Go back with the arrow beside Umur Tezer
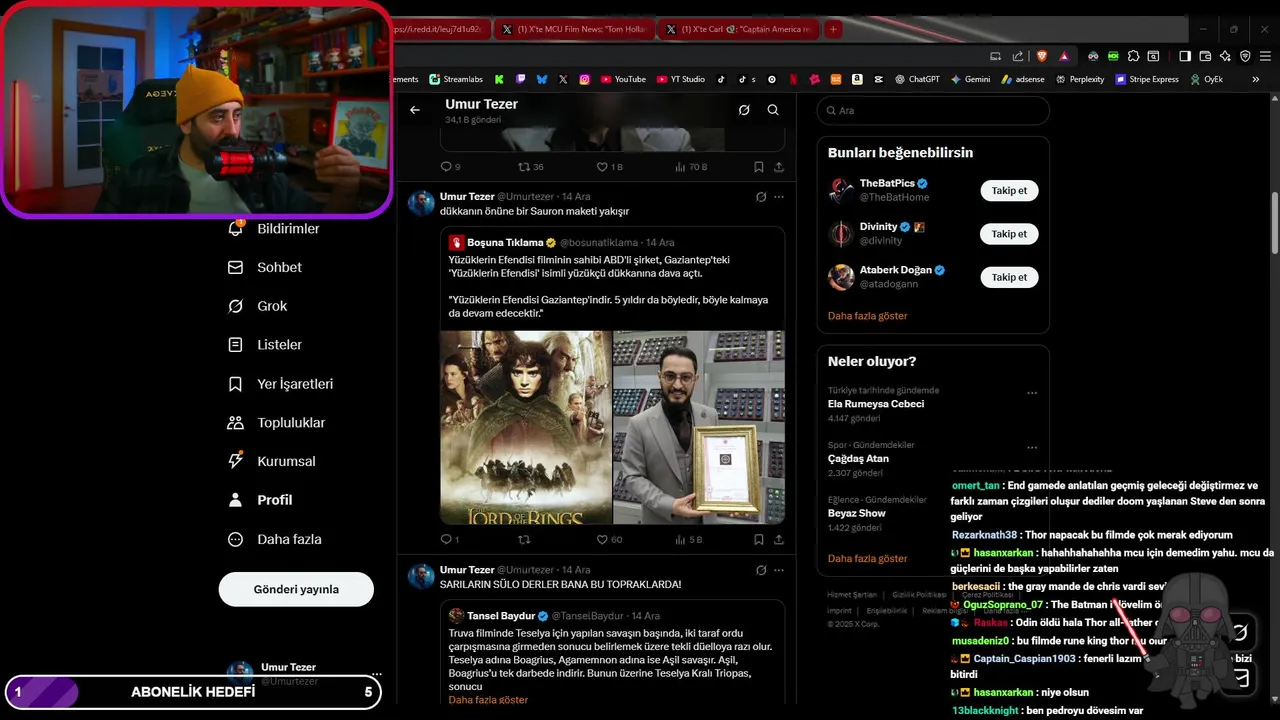Image resolution: width=1280 pixels, height=720 pixels. point(415,110)
